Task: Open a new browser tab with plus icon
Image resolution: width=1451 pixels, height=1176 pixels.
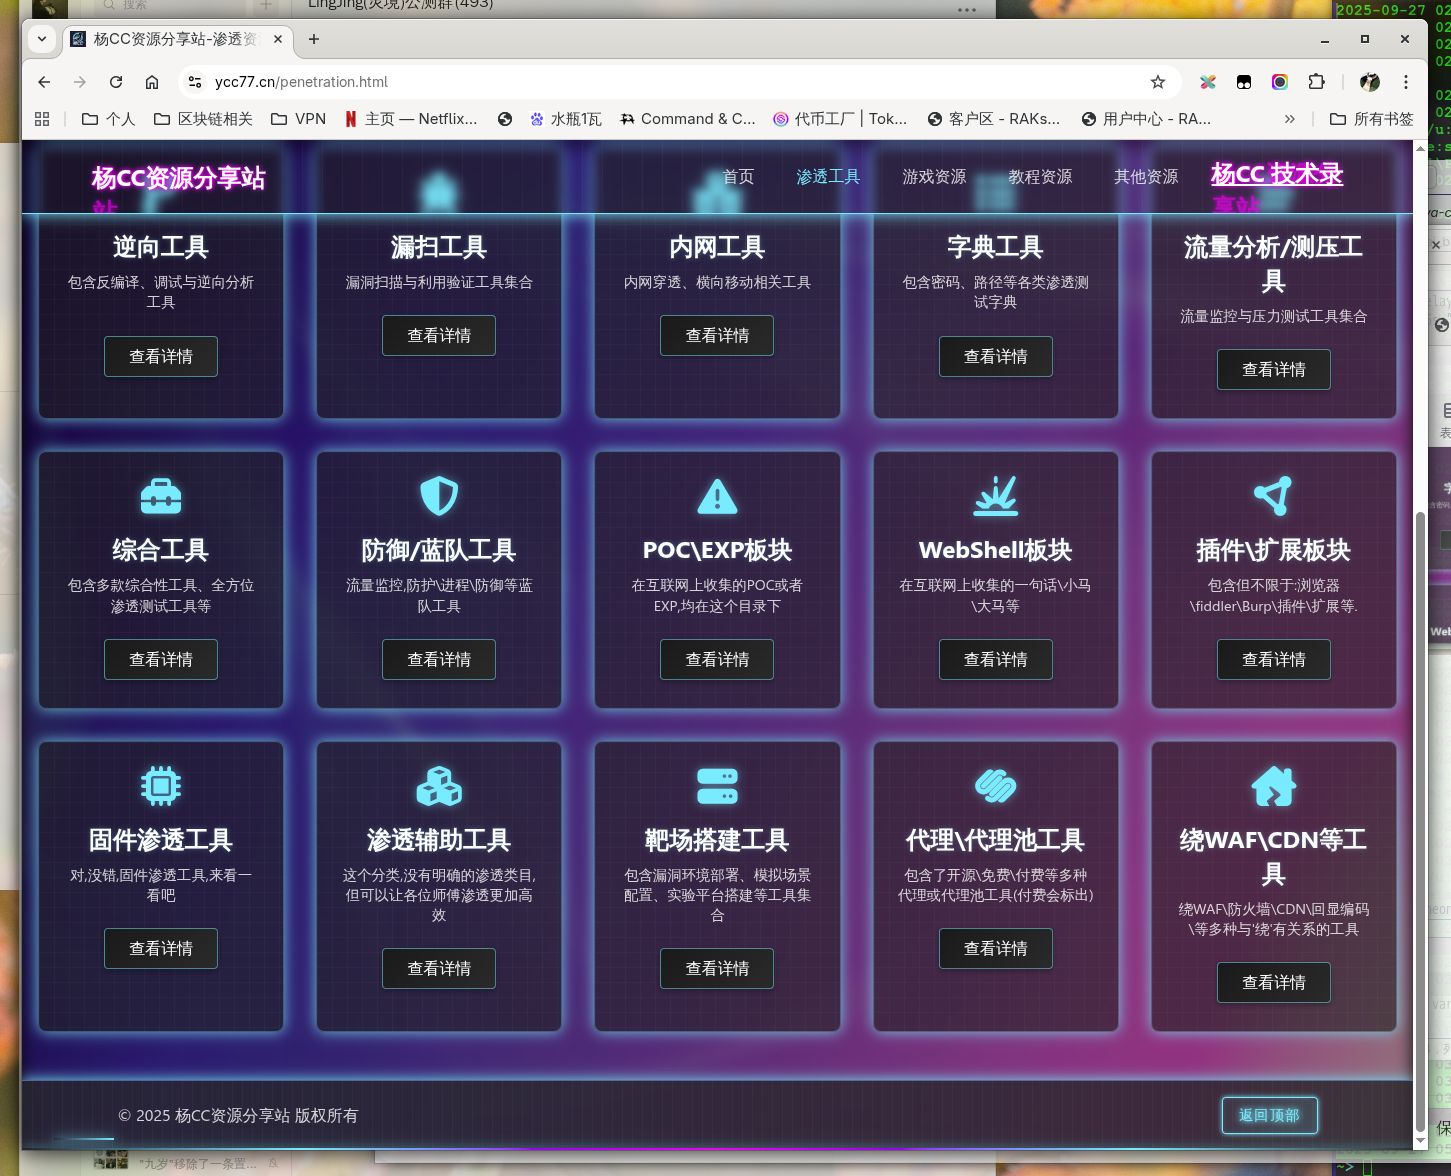Action: click(x=314, y=39)
